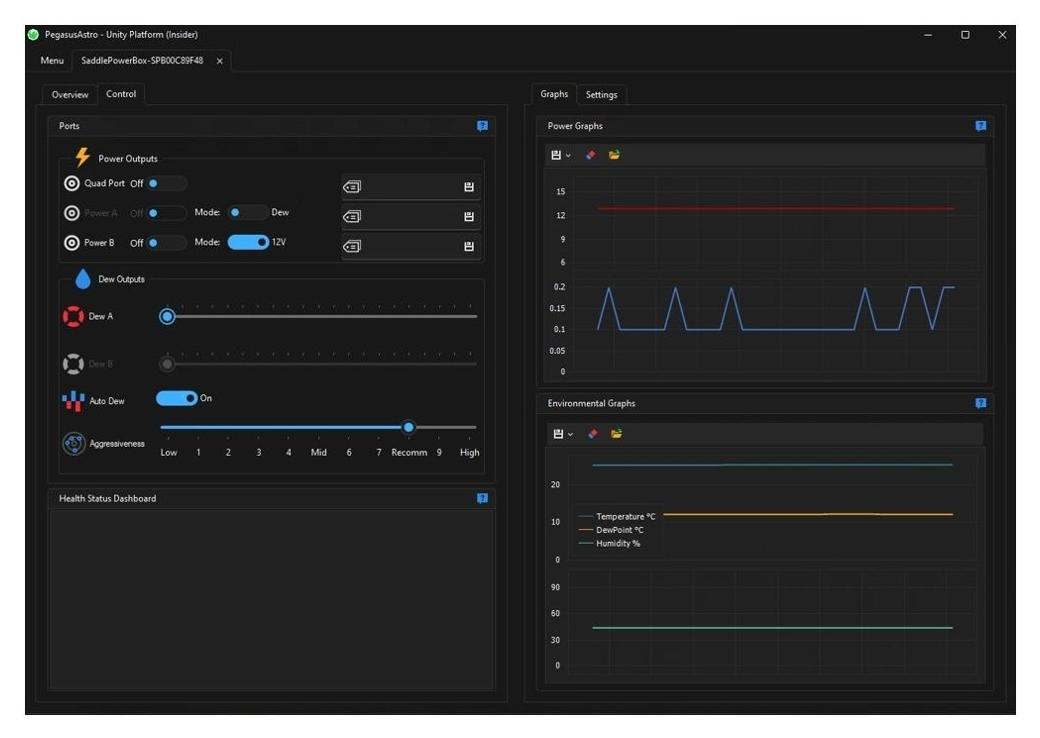Image resolution: width=1040 pixels, height=738 pixels.
Task: Disable the Auto Dew switch
Action: 177,398
